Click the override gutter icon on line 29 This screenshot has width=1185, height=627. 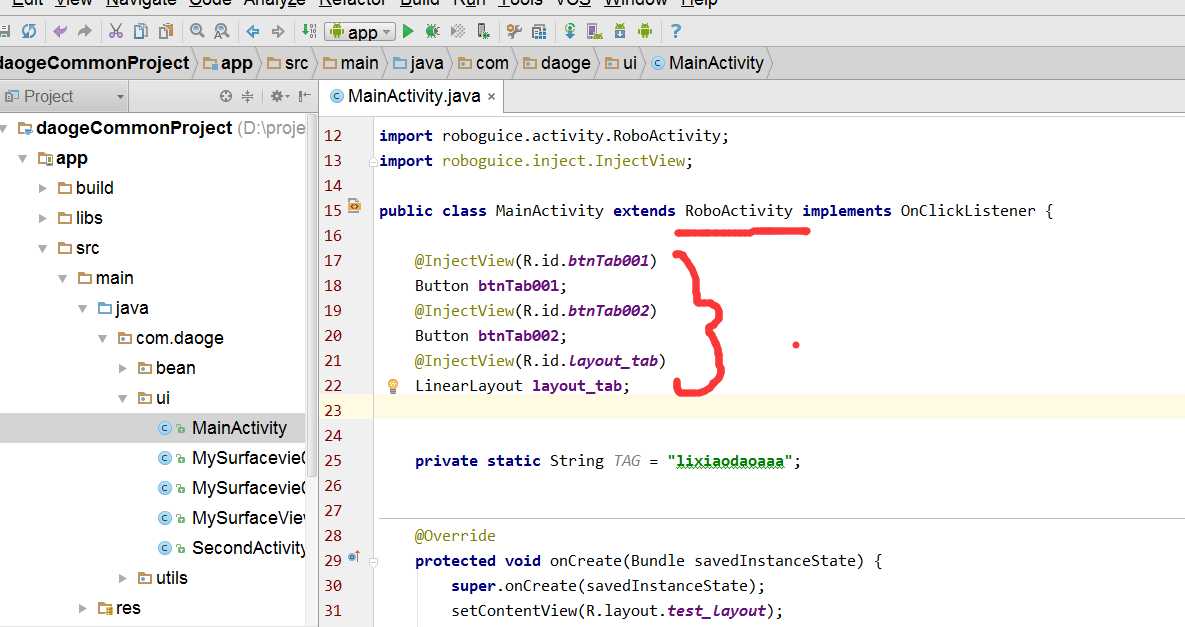(x=354, y=558)
